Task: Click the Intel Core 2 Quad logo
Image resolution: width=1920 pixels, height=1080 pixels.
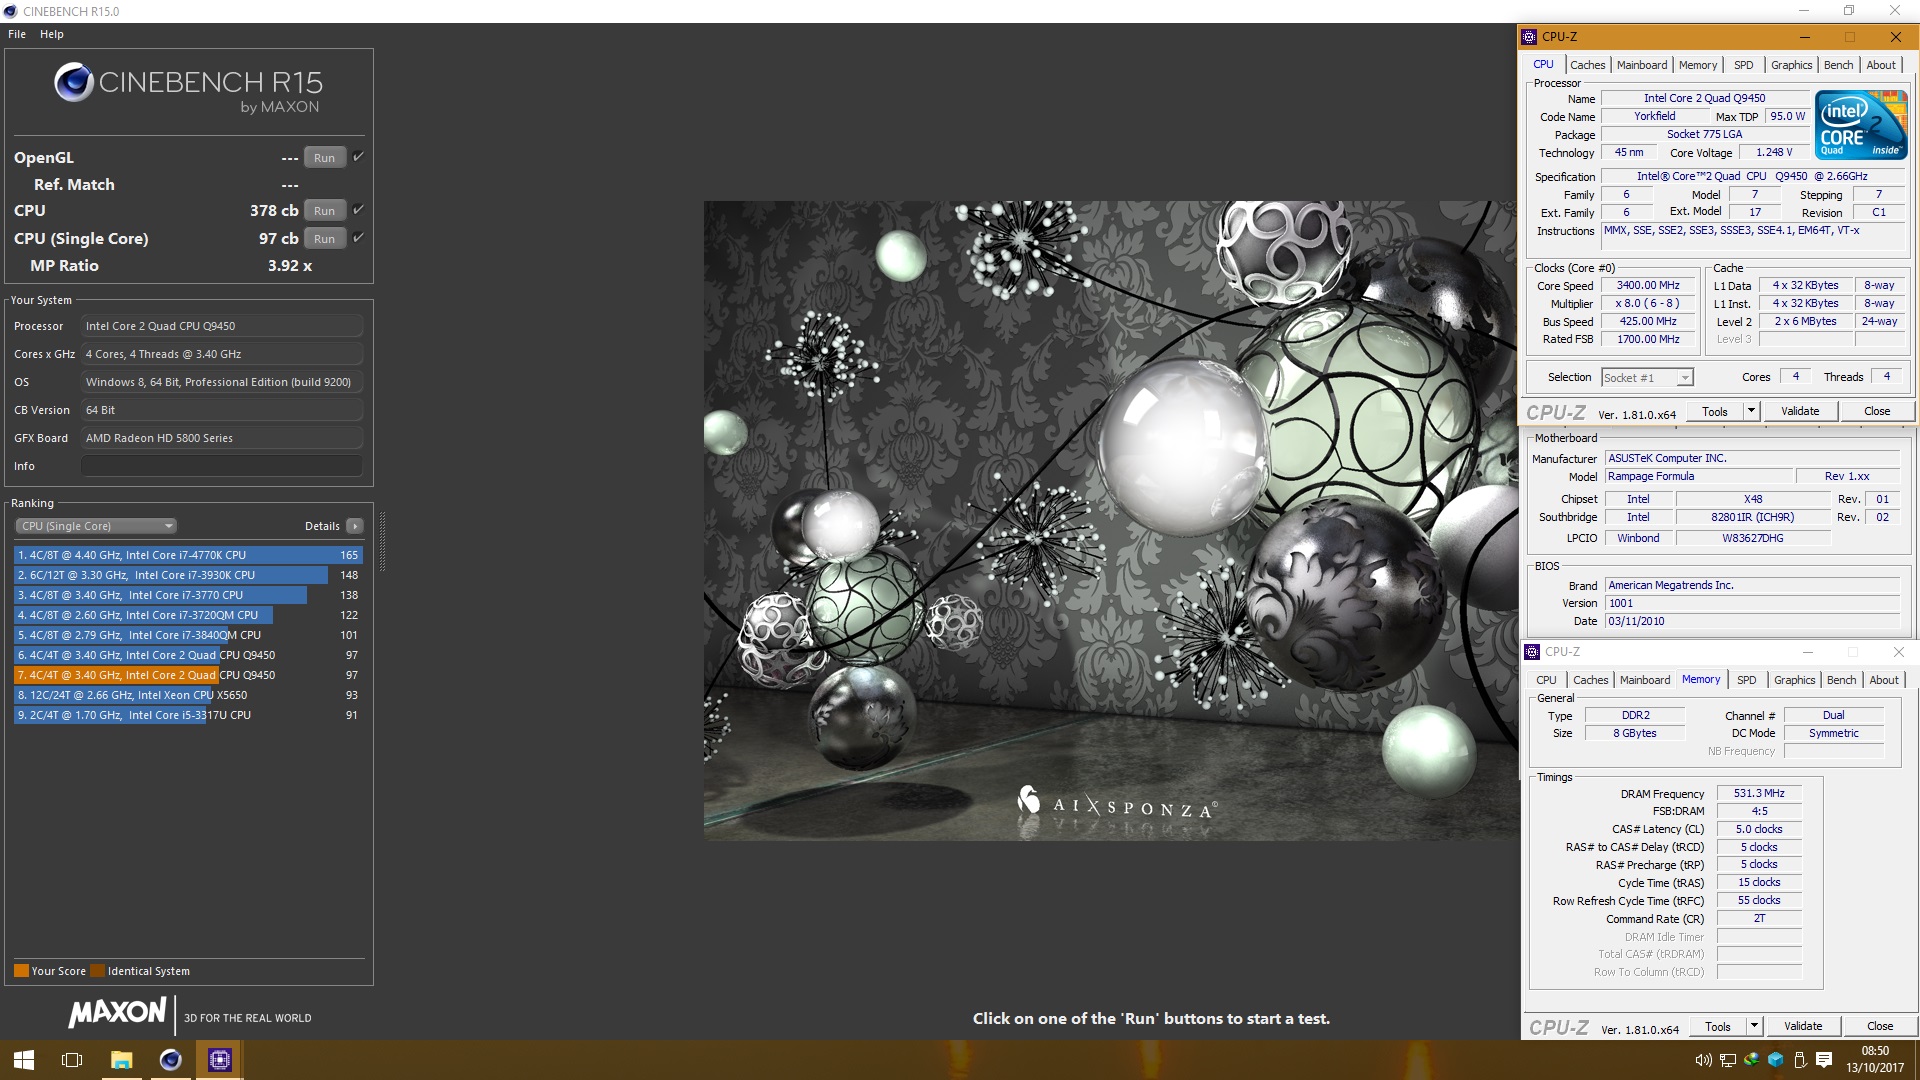Action: coord(1861,125)
